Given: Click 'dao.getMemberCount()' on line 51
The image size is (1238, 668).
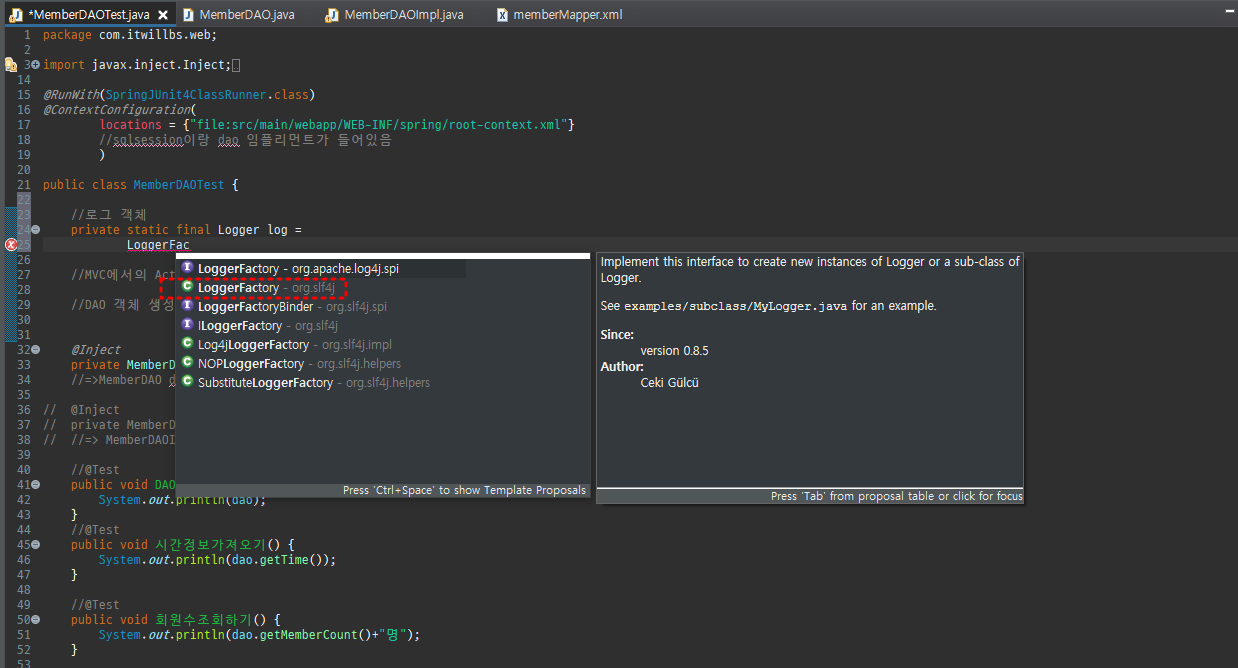Looking at the screenshot, I should [x=297, y=635].
